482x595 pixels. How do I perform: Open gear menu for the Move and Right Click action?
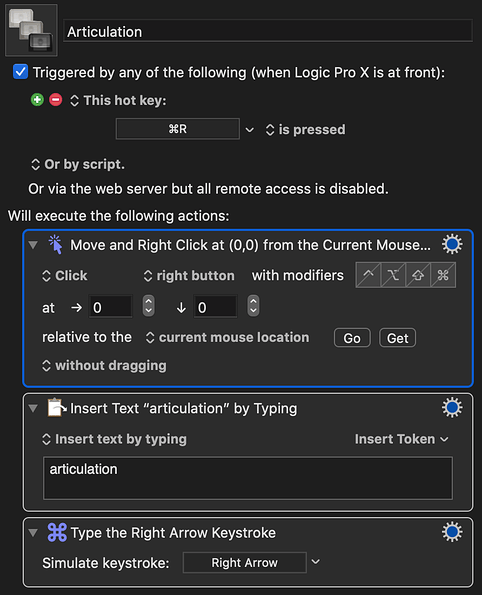452,244
